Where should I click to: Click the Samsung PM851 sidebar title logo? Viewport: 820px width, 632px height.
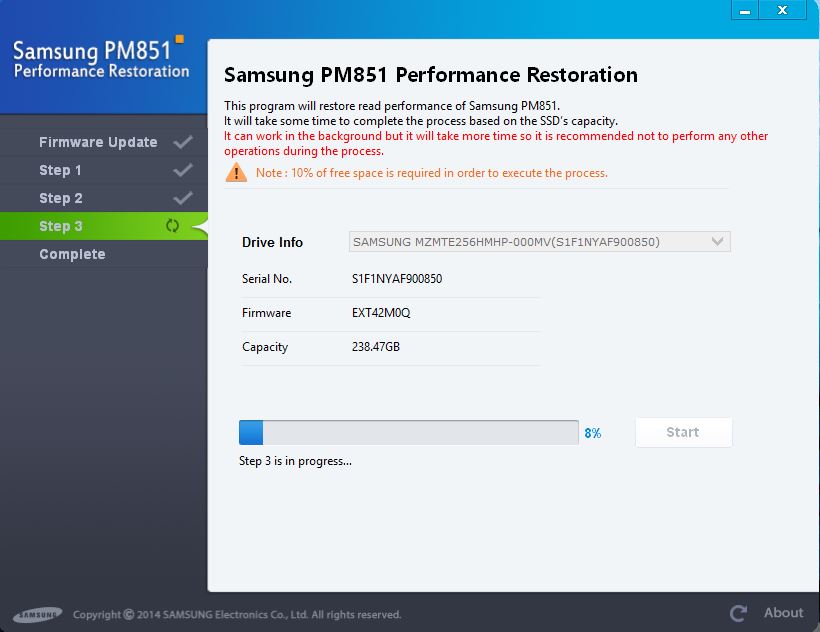pyautogui.click(x=100, y=58)
